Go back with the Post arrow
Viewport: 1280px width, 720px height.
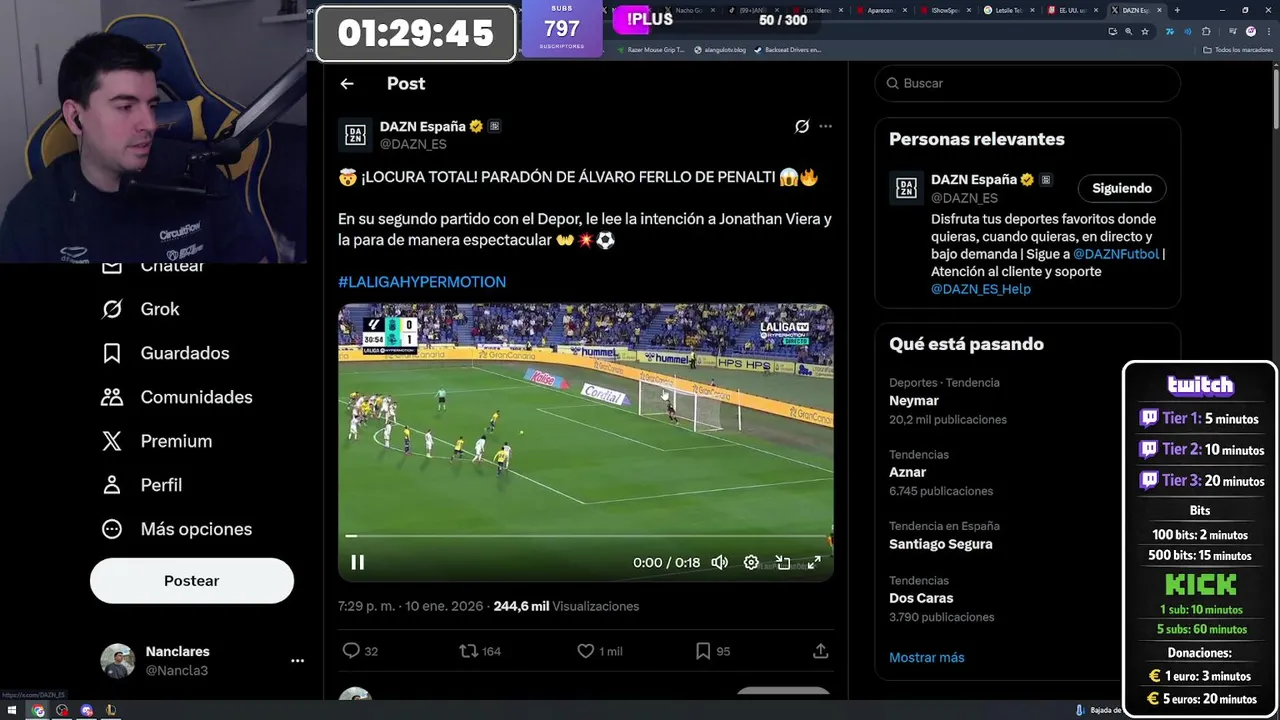coord(347,84)
